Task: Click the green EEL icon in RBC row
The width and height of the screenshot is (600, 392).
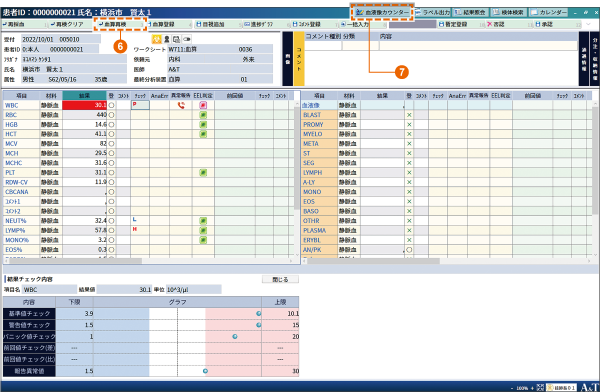Action: point(203,115)
